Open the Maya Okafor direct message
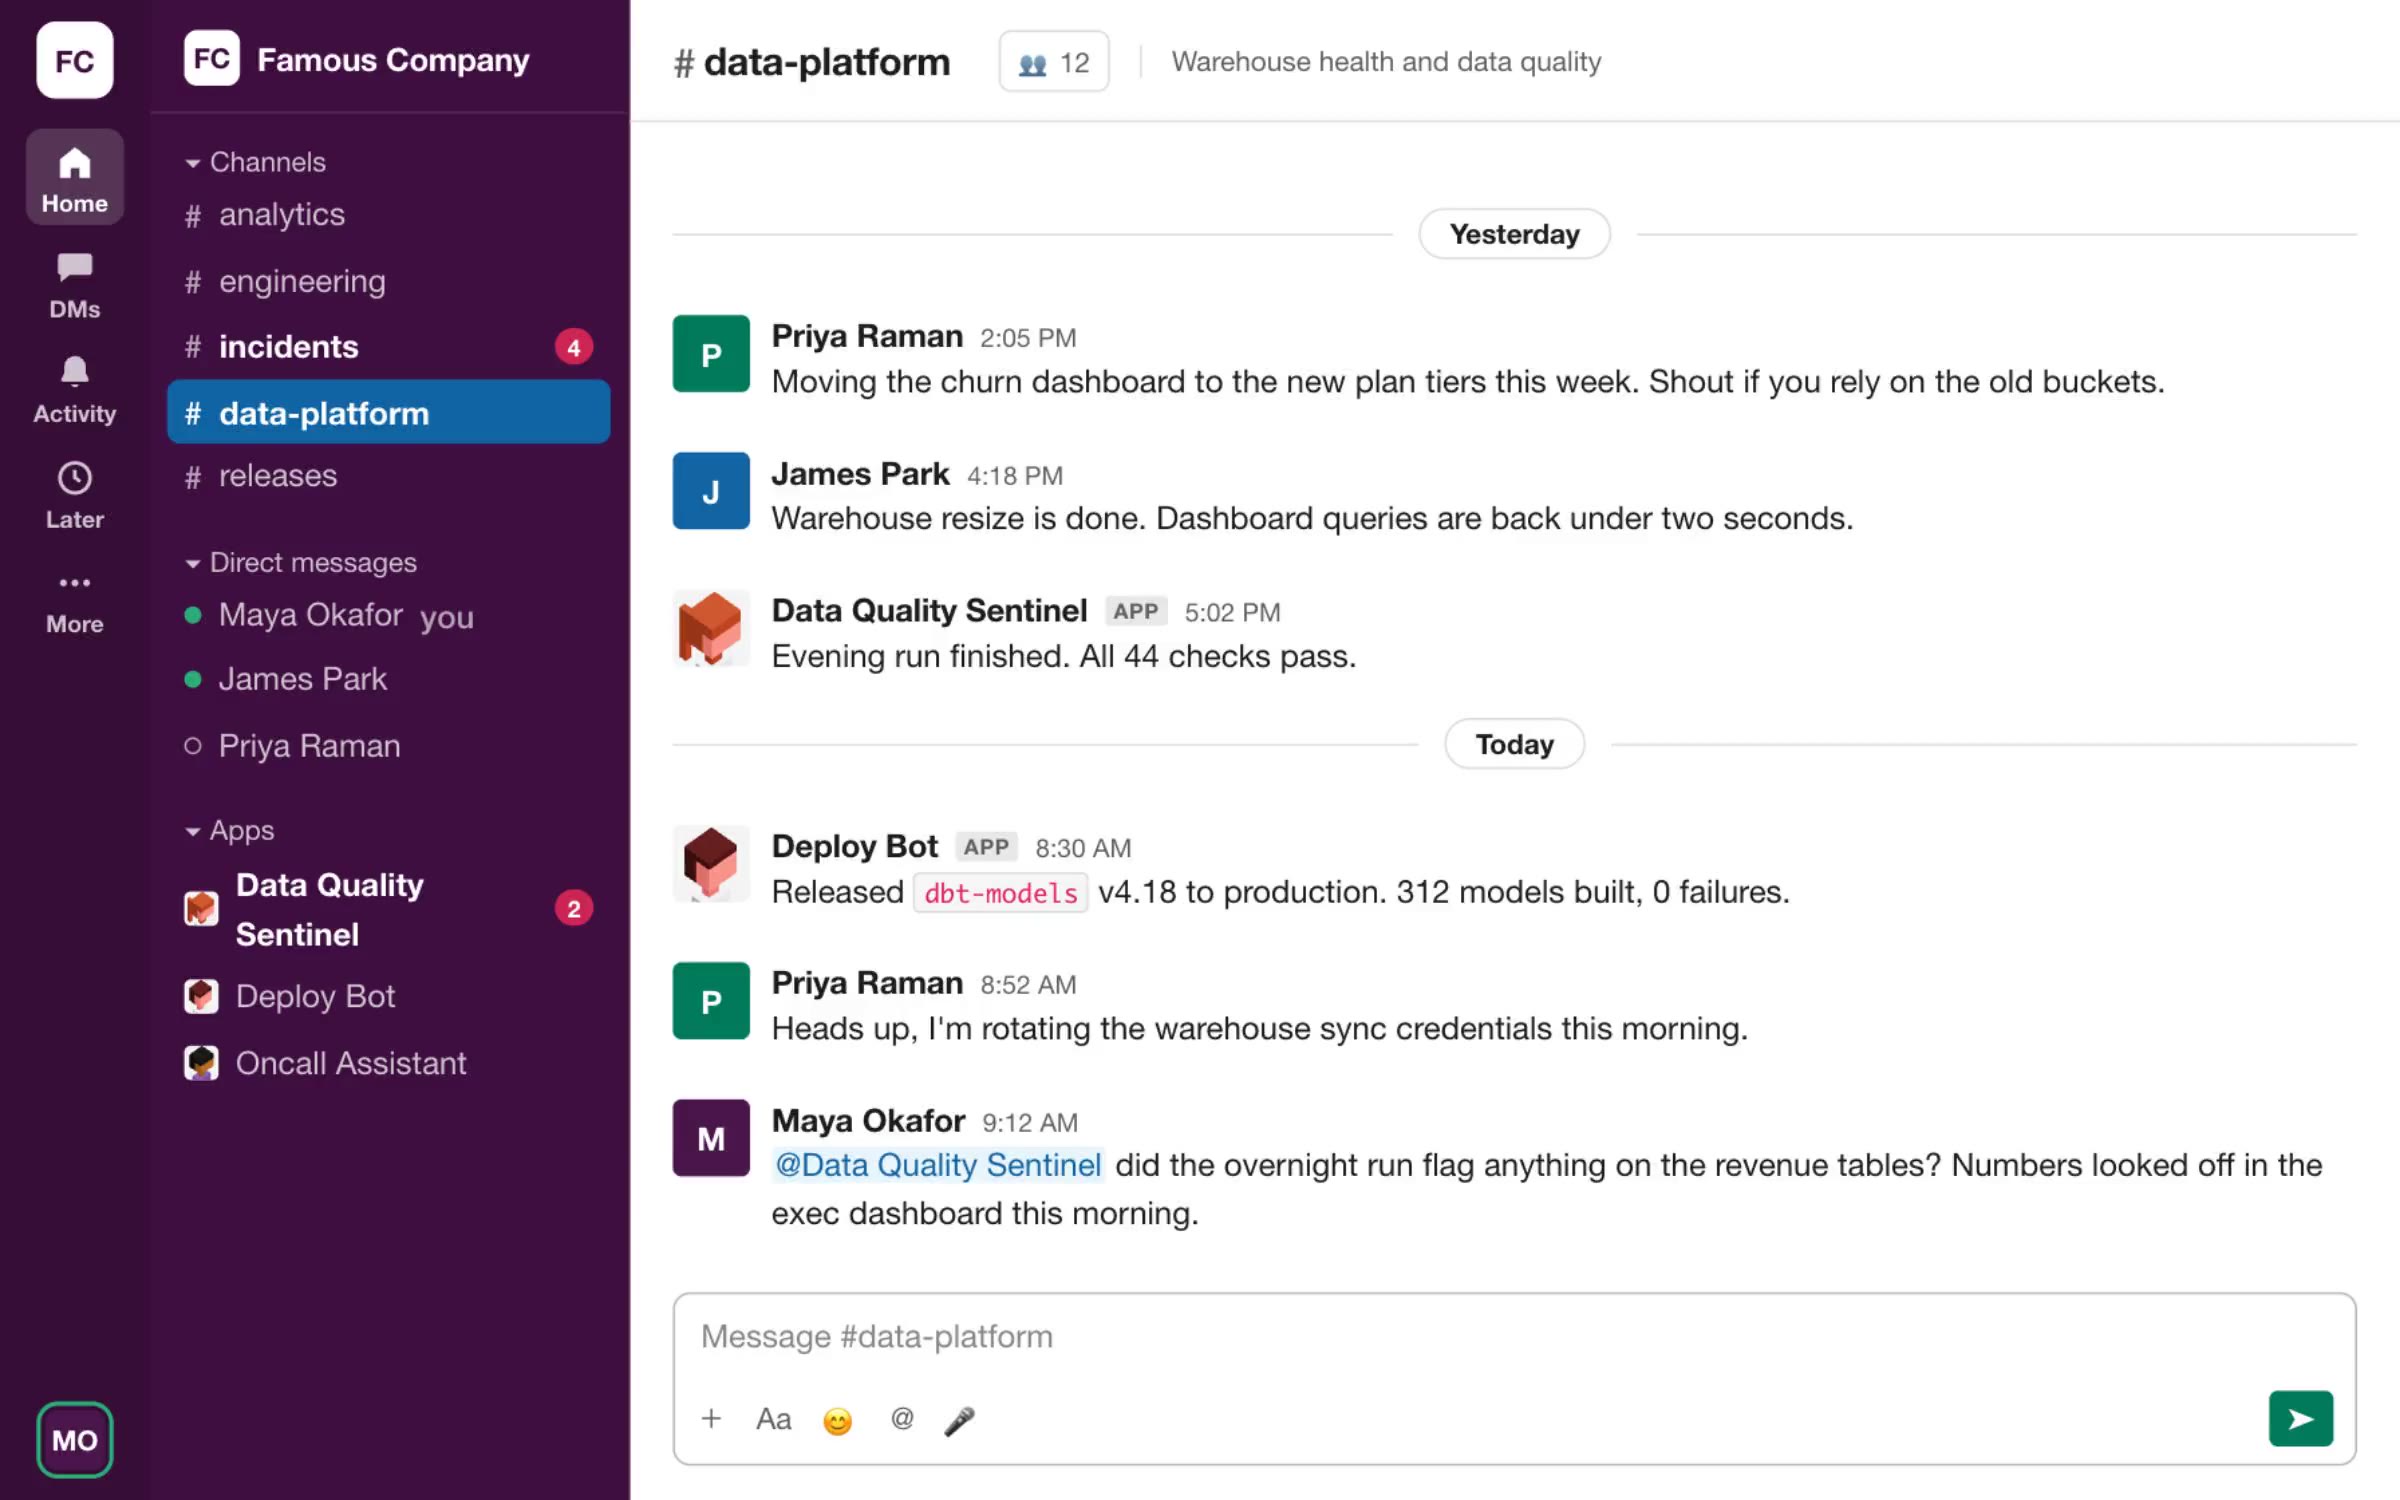This screenshot has height=1500, width=2400. point(388,615)
